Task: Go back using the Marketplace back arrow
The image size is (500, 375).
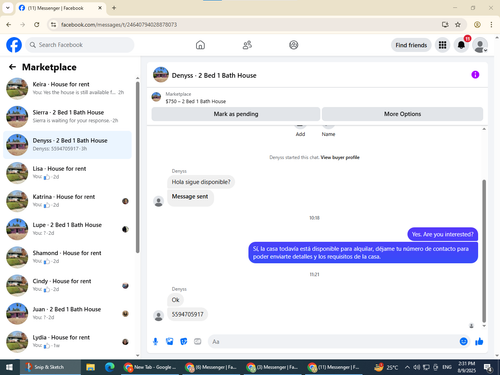Action: [x=12, y=67]
